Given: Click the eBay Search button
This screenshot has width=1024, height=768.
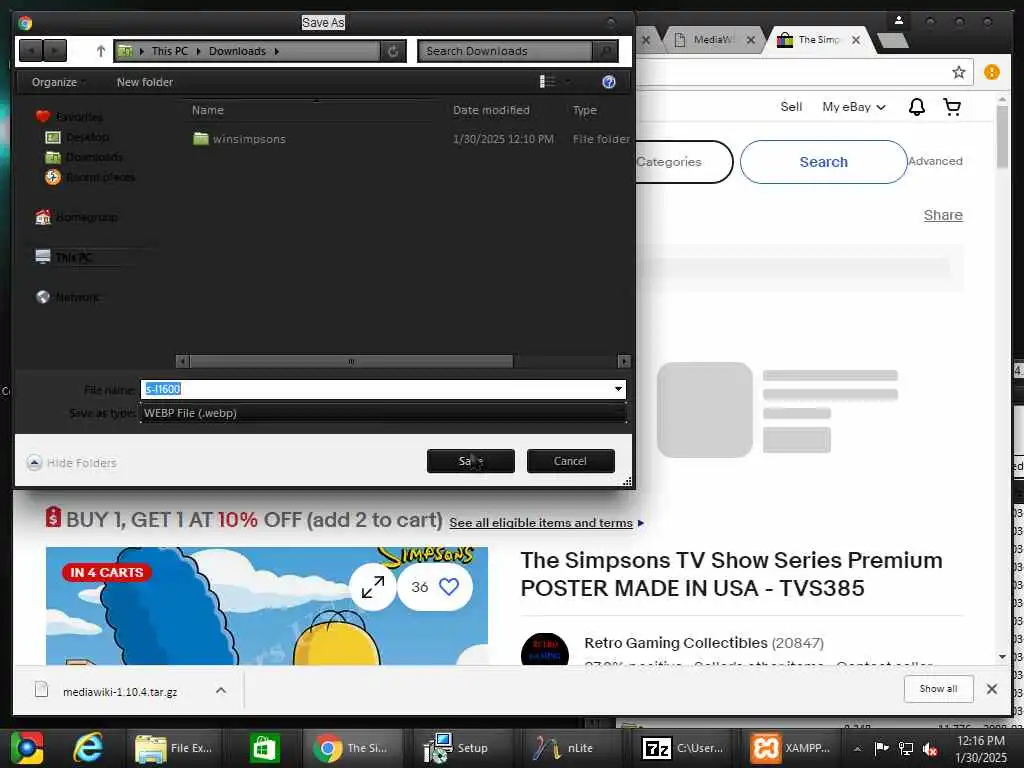Looking at the screenshot, I should tap(824, 162).
